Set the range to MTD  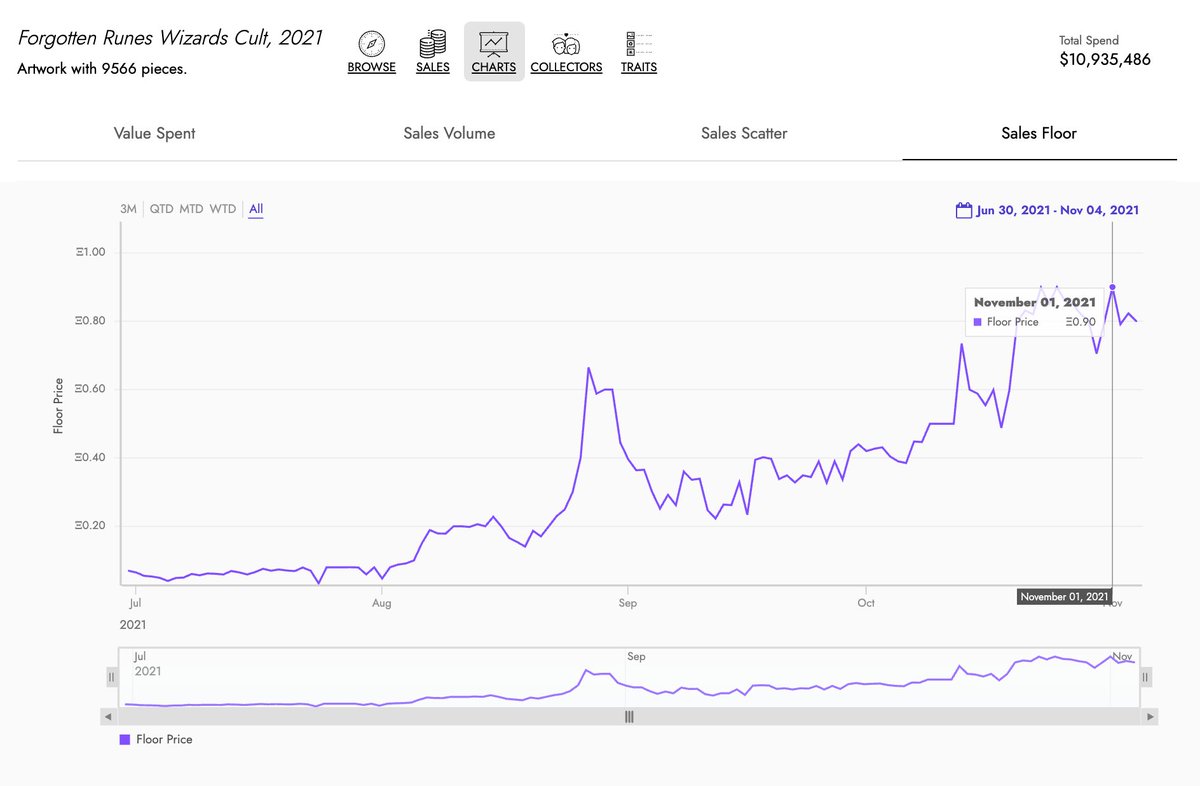191,209
